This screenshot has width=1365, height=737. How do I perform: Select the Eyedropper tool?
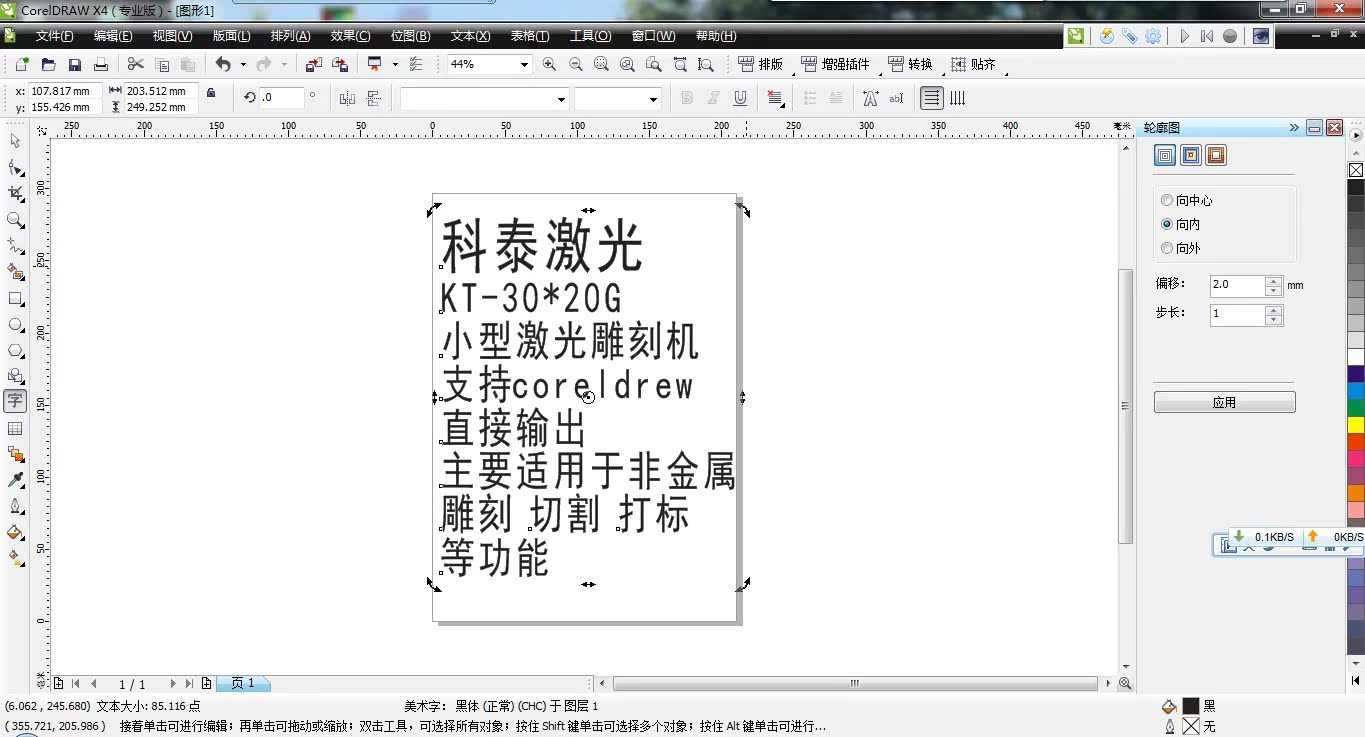point(15,480)
